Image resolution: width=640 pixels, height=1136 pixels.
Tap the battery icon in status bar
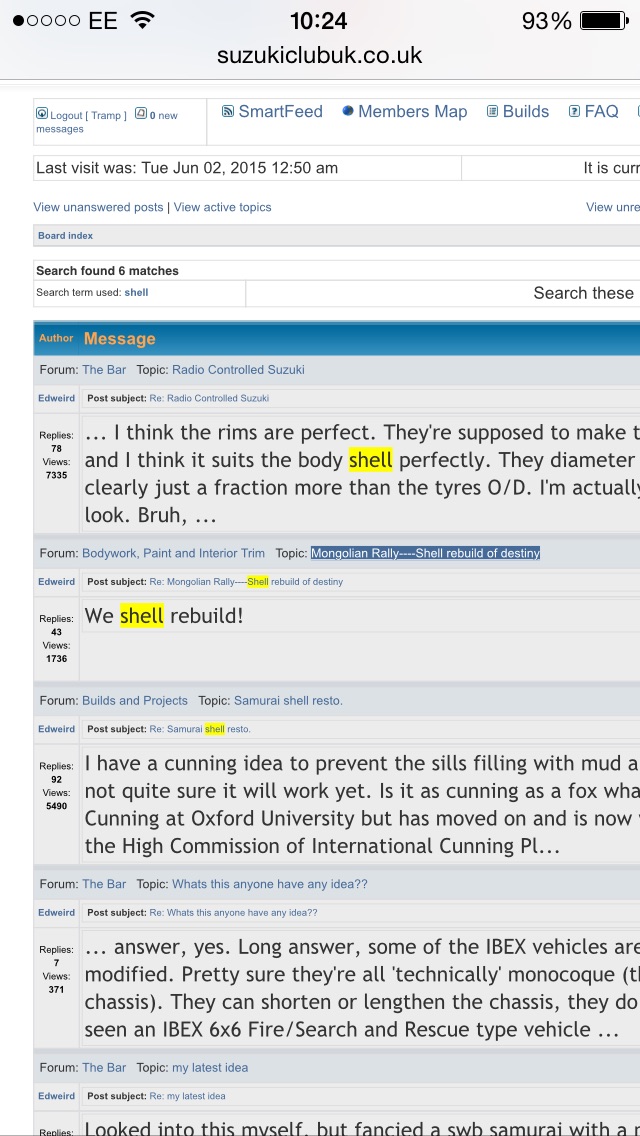(x=604, y=21)
